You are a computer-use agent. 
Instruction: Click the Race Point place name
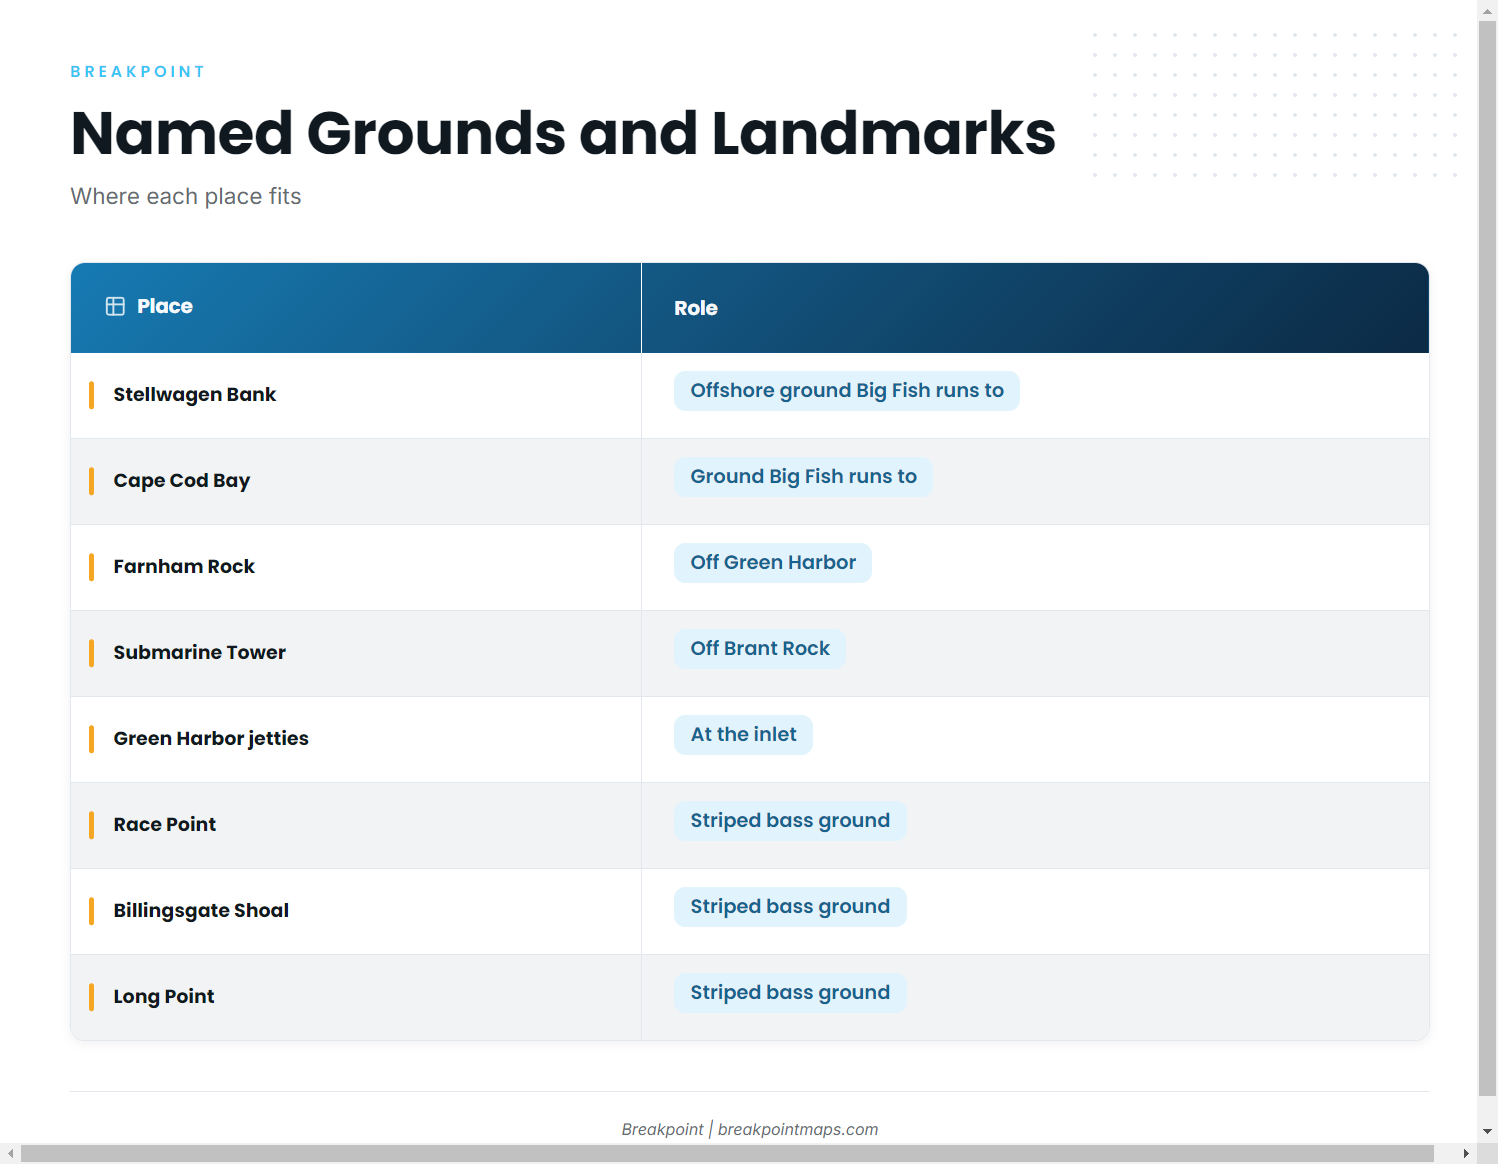(164, 824)
